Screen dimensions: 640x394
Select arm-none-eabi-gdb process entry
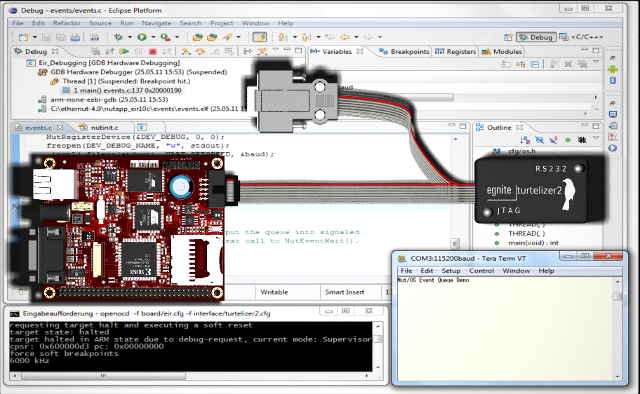point(103,100)
